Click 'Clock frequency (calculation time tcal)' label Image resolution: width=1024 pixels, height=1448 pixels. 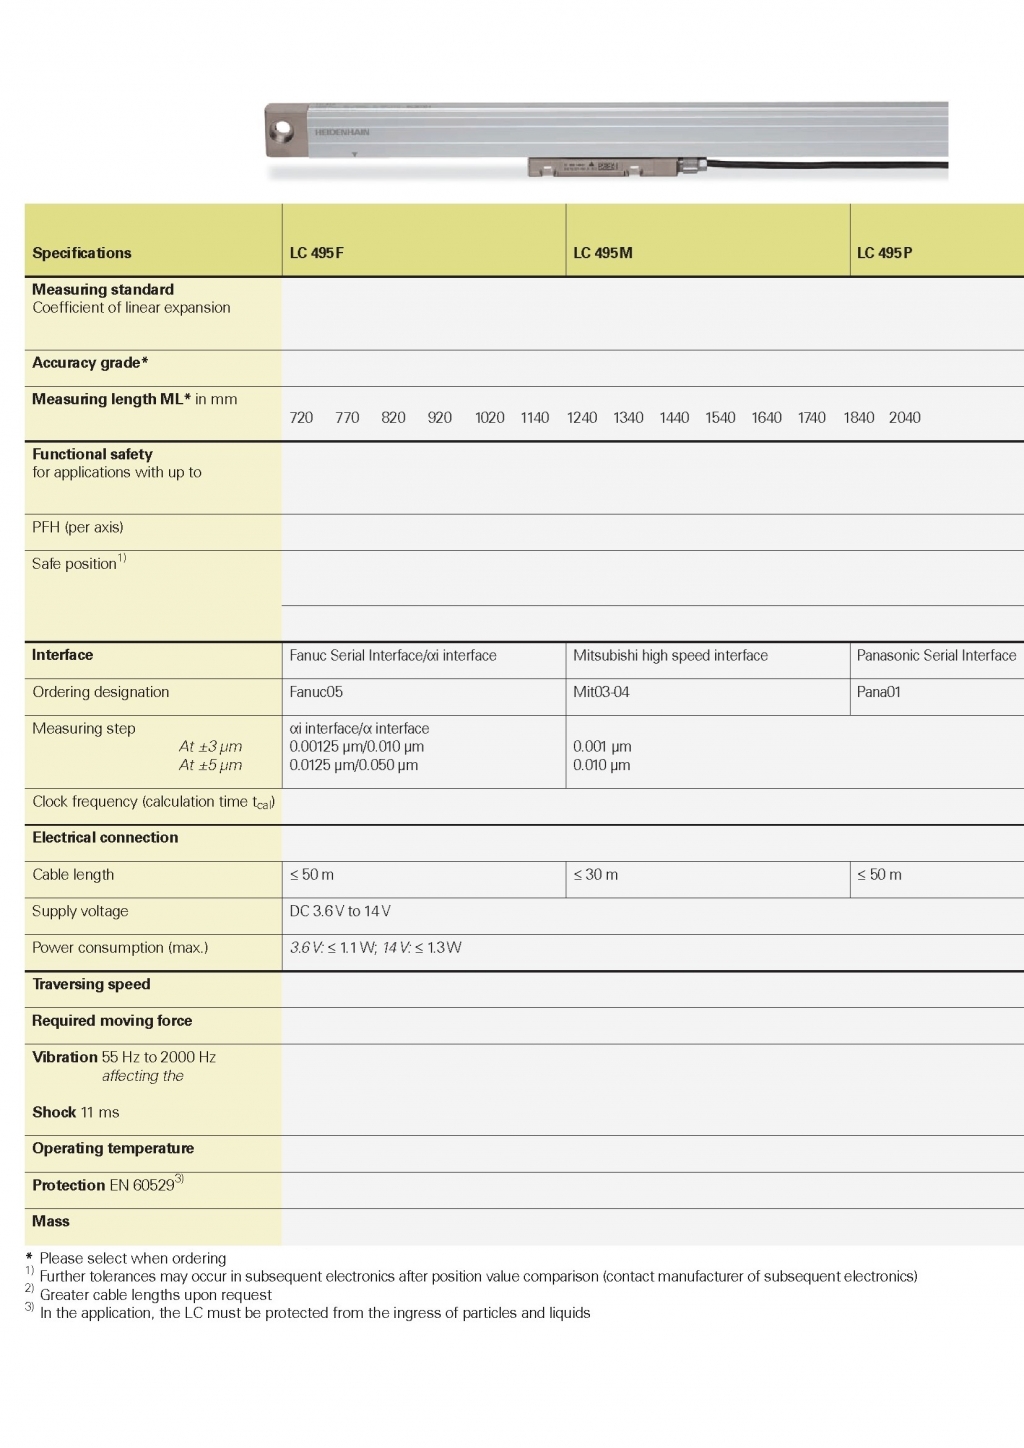[x=154, y=802]
